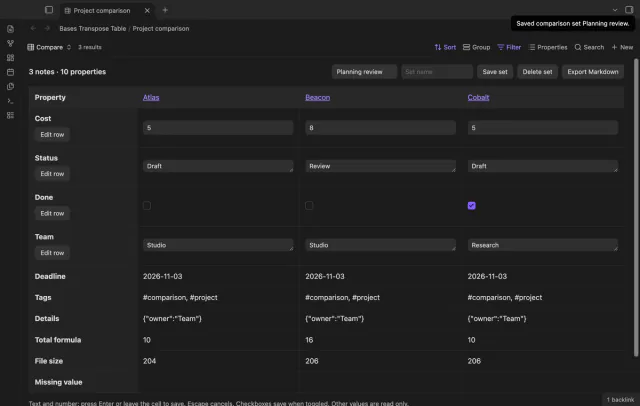Screen dimensions: 640x406
Task: Open today's daily note calendar icon
Action: [11, 72]
